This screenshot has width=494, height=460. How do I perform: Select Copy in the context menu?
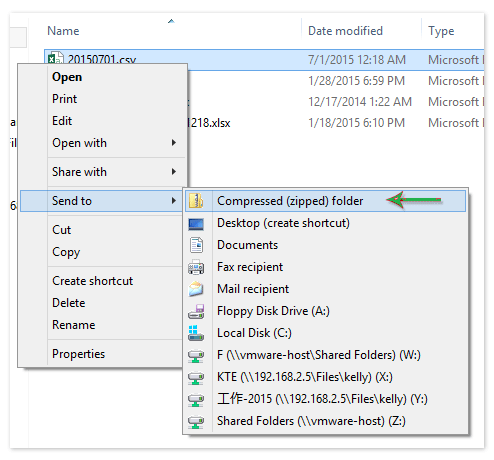[66, 252]
